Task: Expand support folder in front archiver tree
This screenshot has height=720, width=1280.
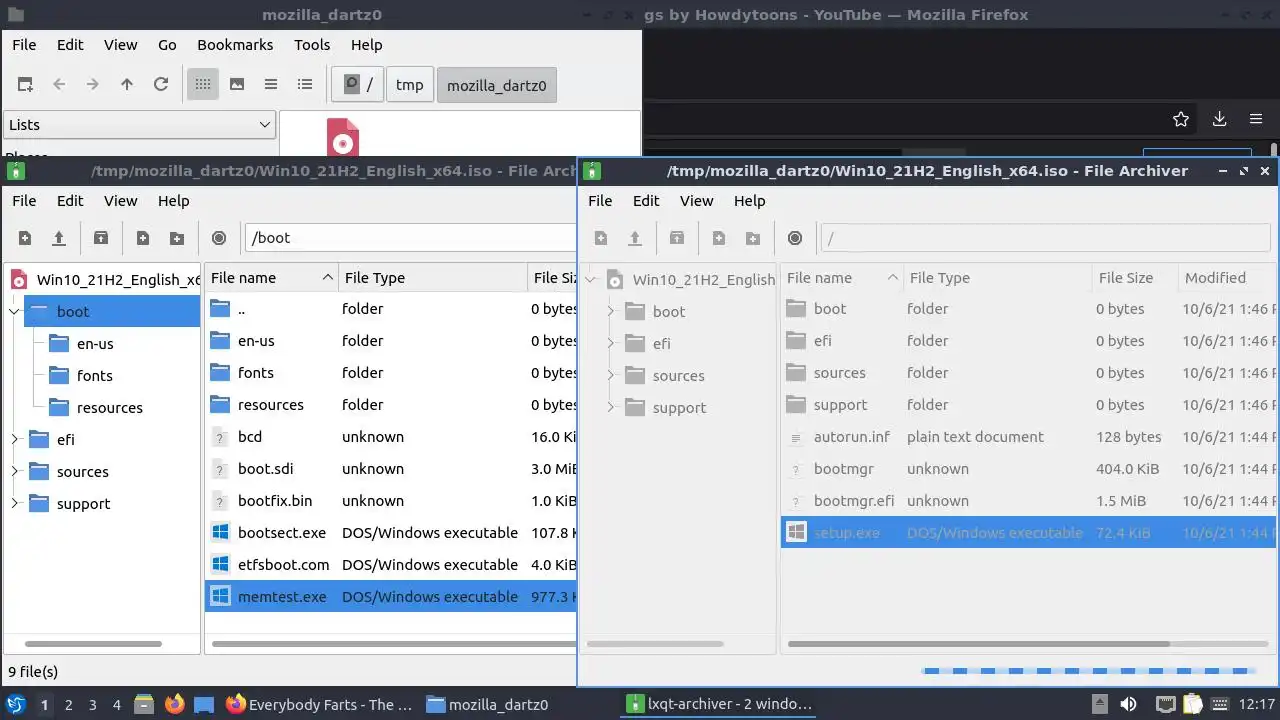Action: click(x=611, y=407)
